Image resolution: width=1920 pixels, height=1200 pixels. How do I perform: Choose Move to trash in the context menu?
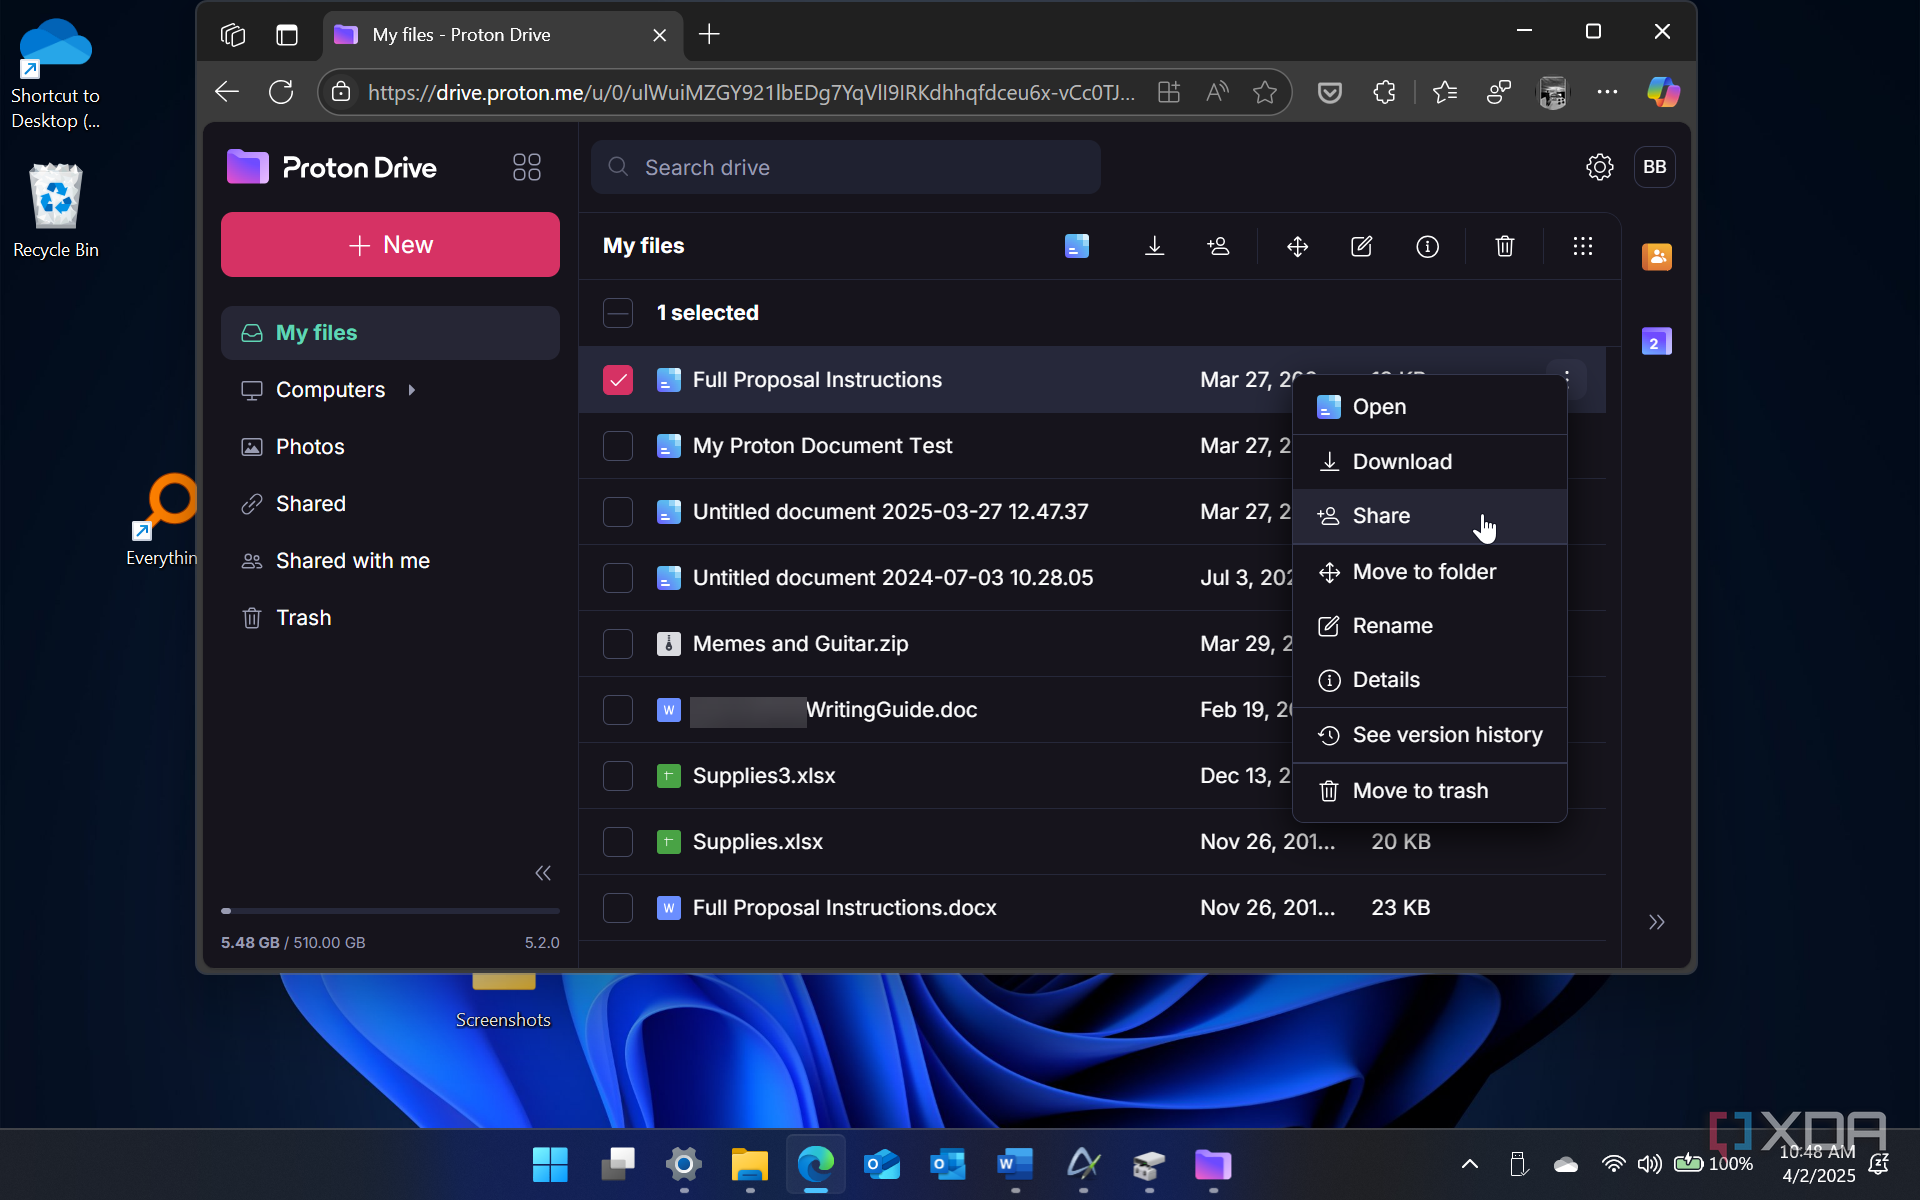tap(1429, 791)
